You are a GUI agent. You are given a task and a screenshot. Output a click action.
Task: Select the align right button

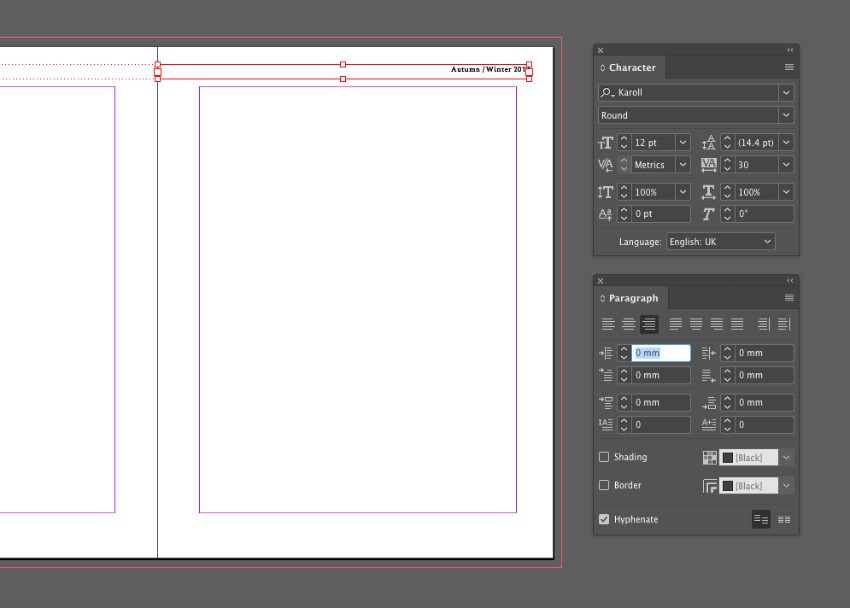(x=649, y=324)
